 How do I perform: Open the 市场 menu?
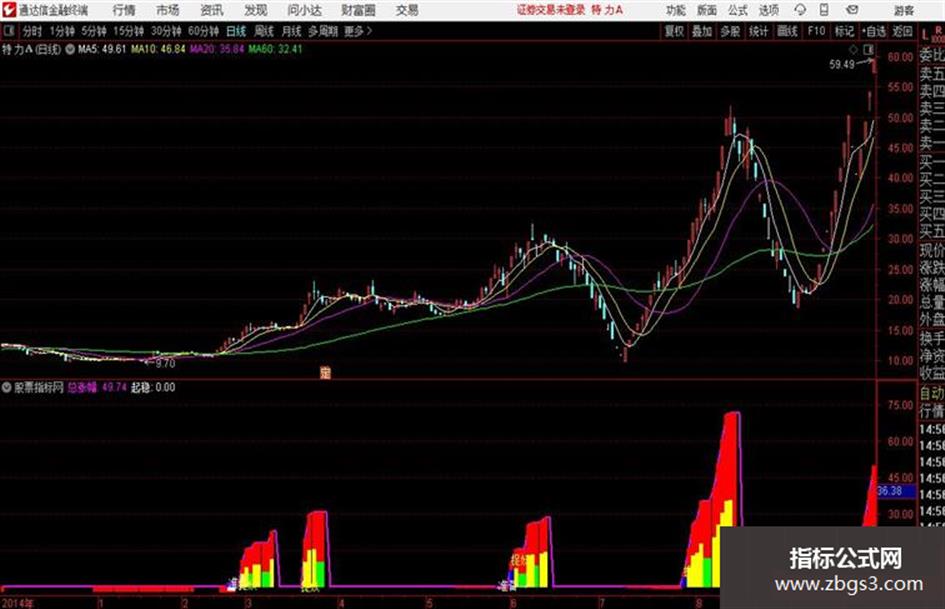point(168,10)
